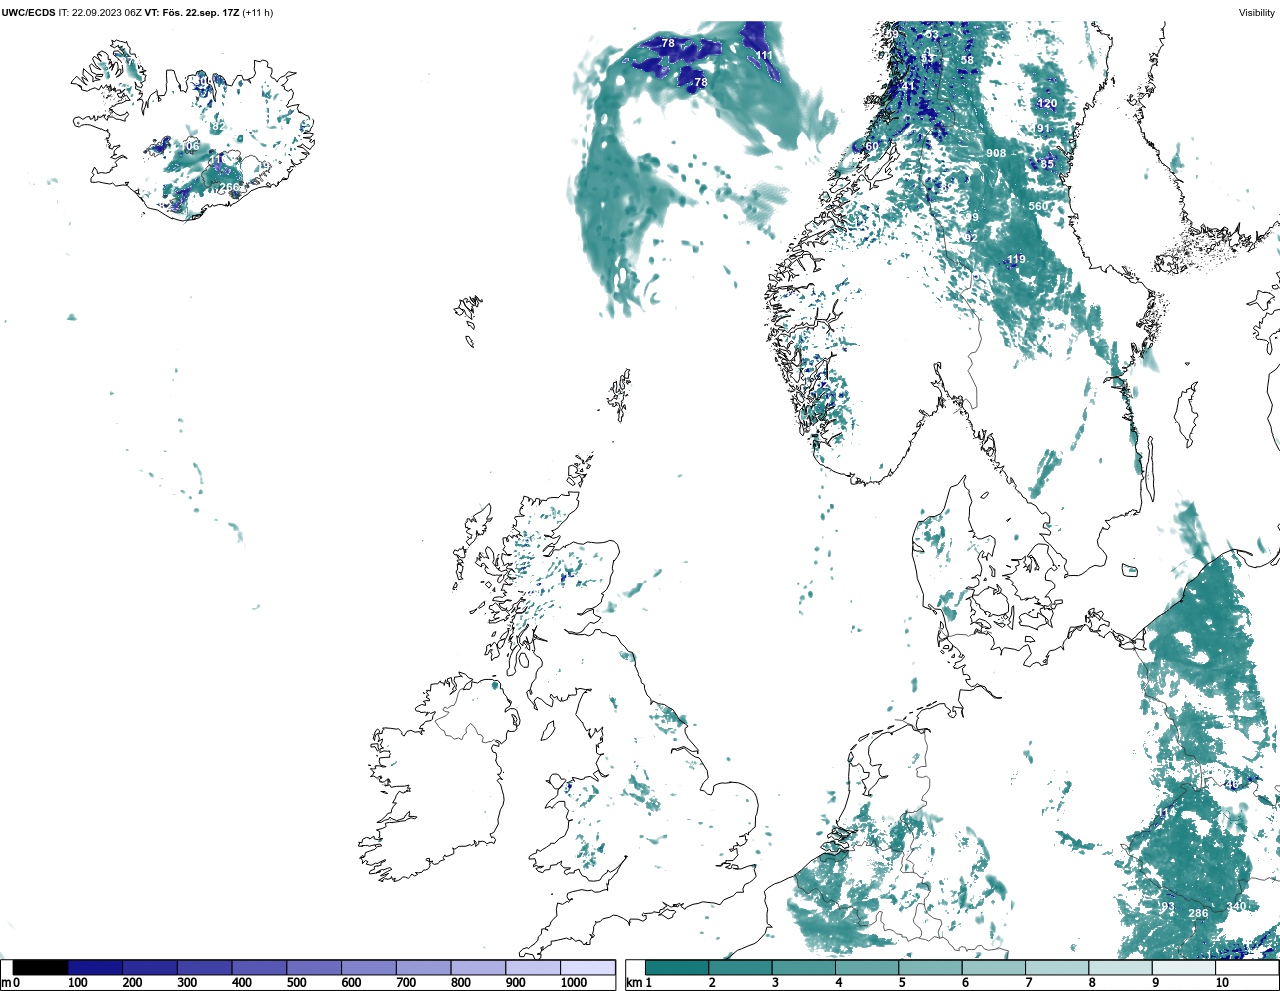This screenshot has height=991, width=1280.
Task: Click the '340' value in bottom-right corner
Action: [1236, 907]
